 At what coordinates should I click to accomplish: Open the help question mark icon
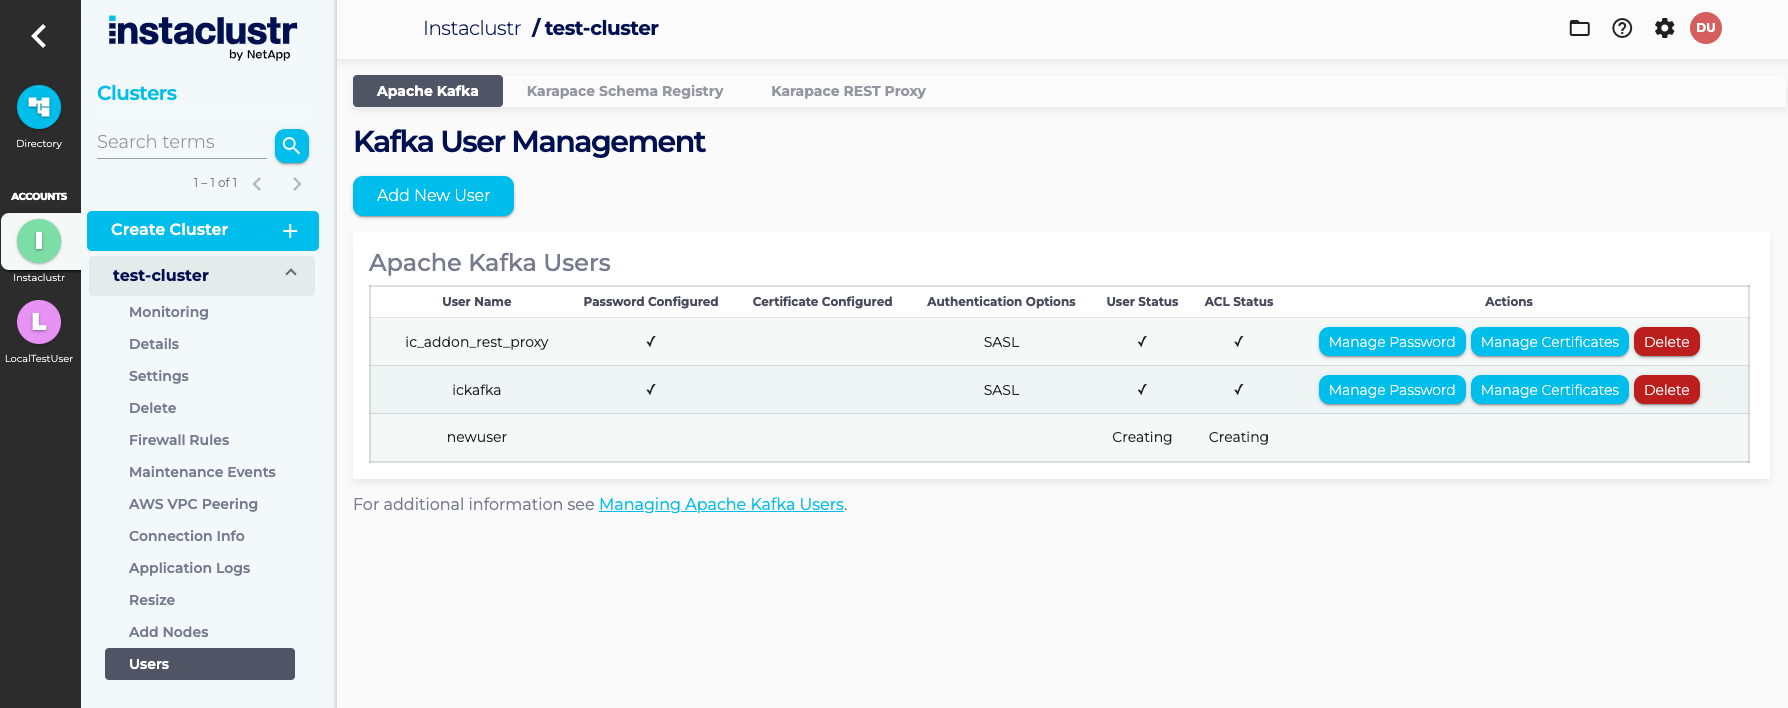tap(1622, 28)
